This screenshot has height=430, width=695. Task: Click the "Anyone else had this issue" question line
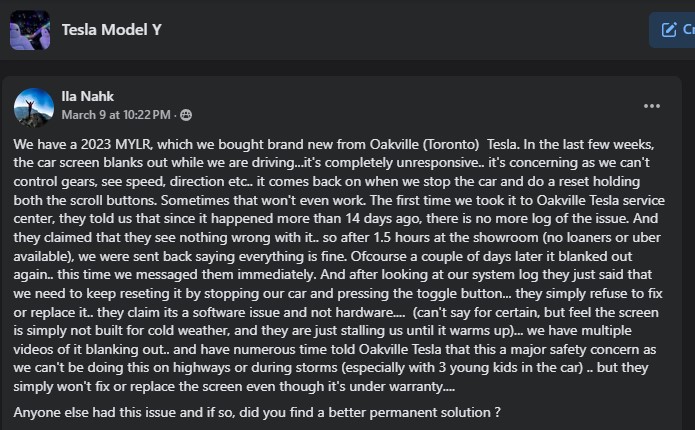coord(257,412)
